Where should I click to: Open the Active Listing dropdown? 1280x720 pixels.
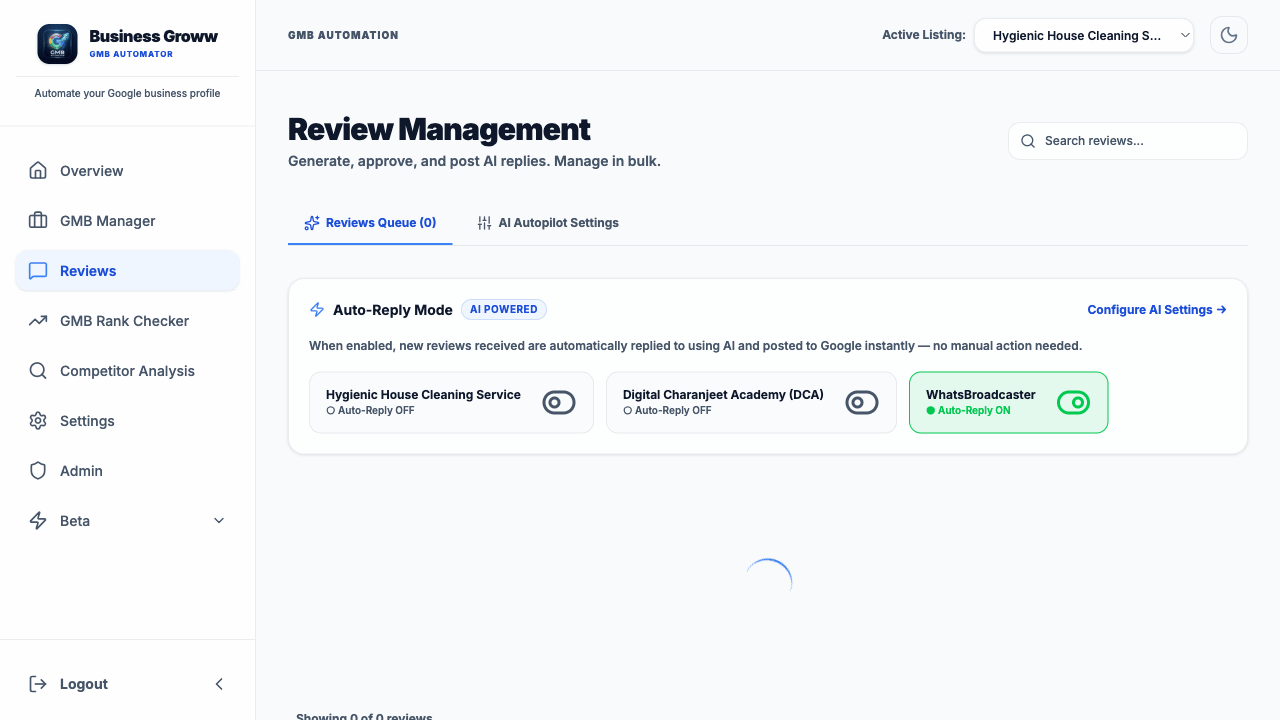[x=1084, y=35]
